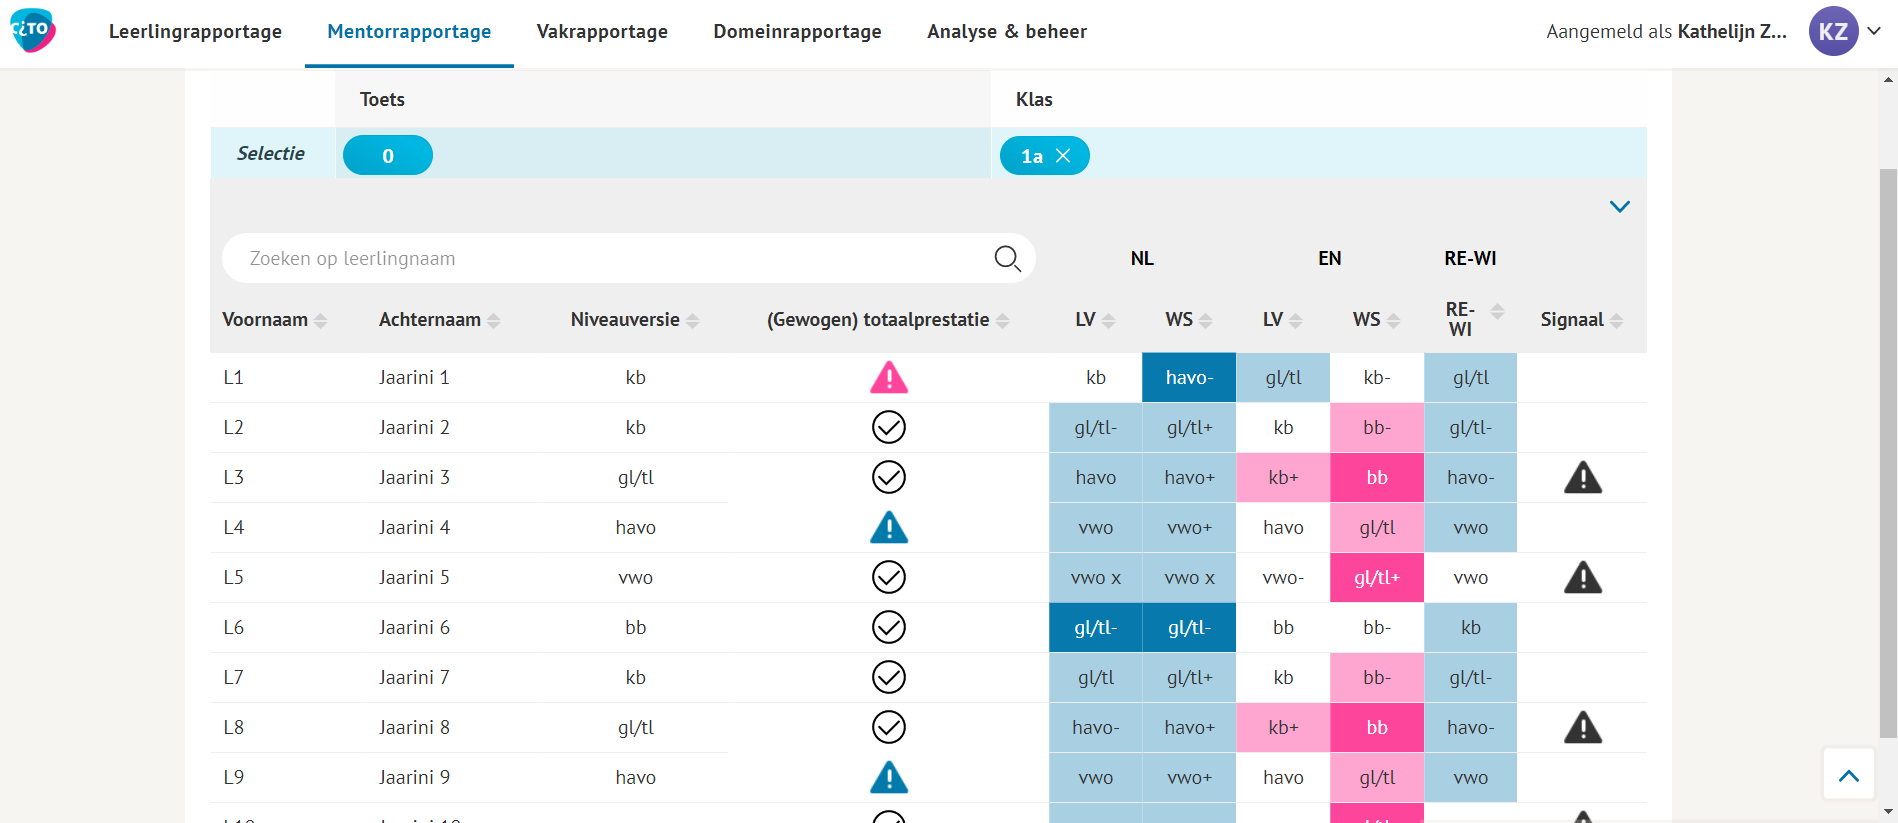
Task: Click the search magnifier icon
Action: [x=1007, y=259]
